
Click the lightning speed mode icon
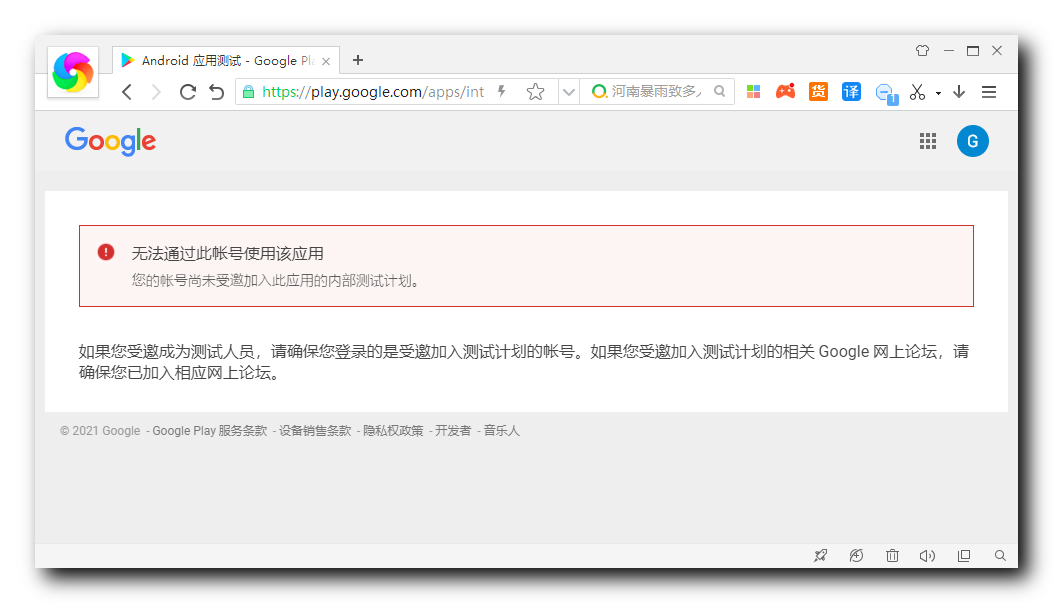(502, 91)
